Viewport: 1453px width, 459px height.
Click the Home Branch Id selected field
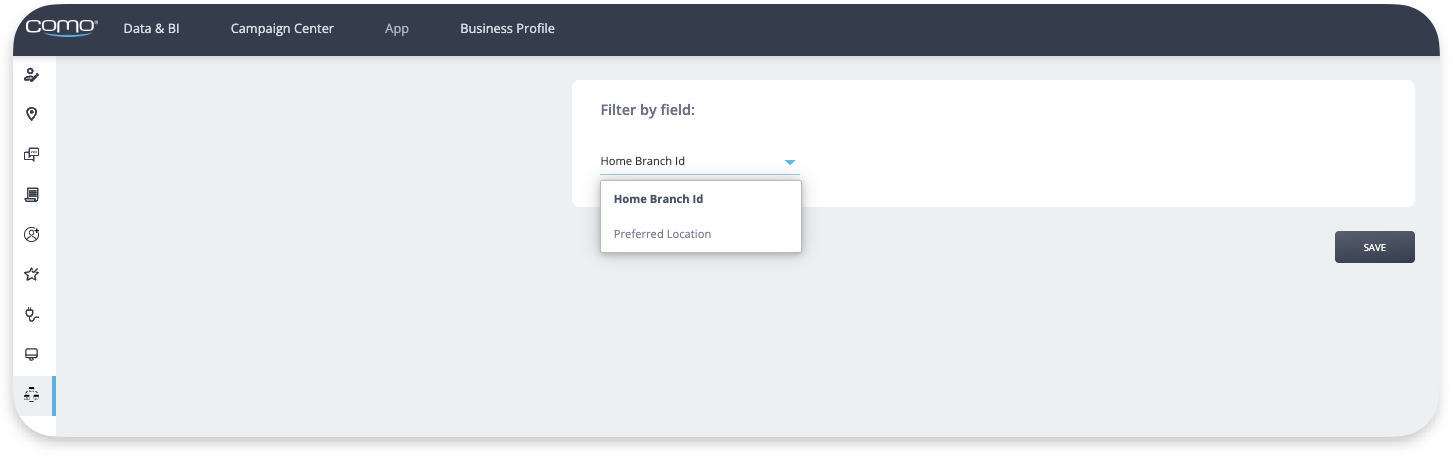click(700, 161)
